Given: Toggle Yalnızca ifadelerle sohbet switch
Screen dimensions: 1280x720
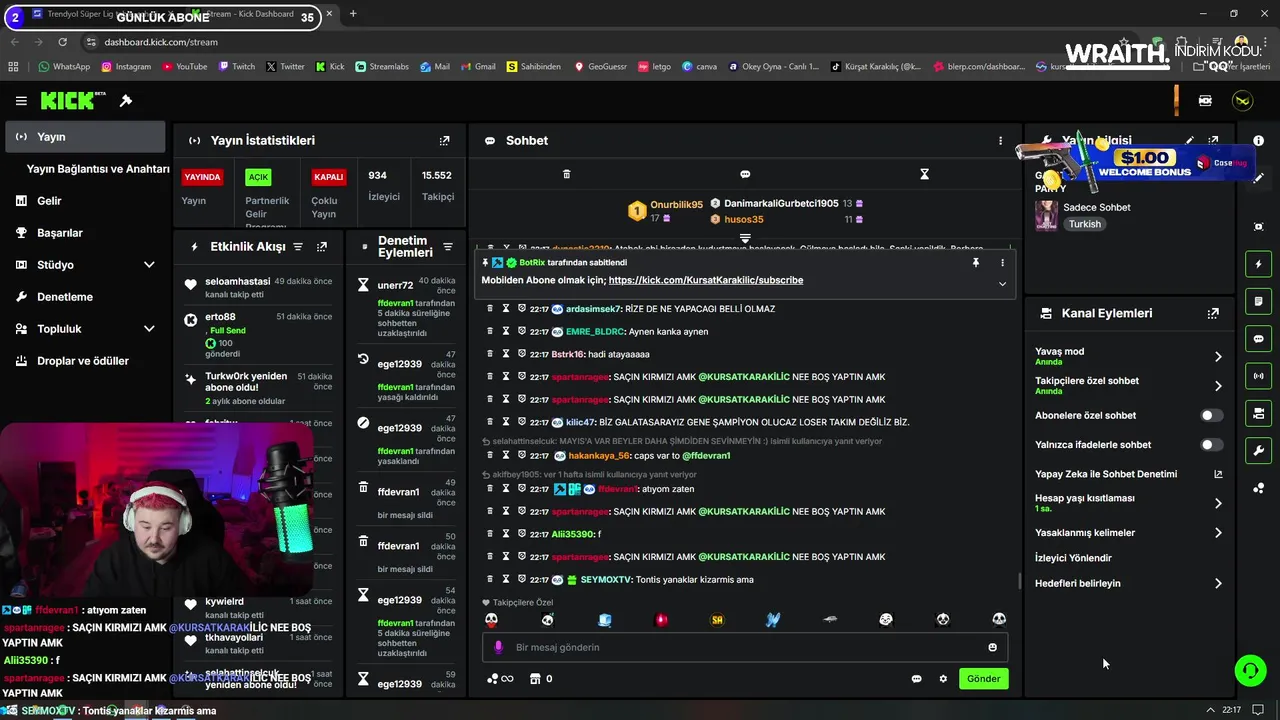Looking at the screenshot, I should coord(1211,445).
